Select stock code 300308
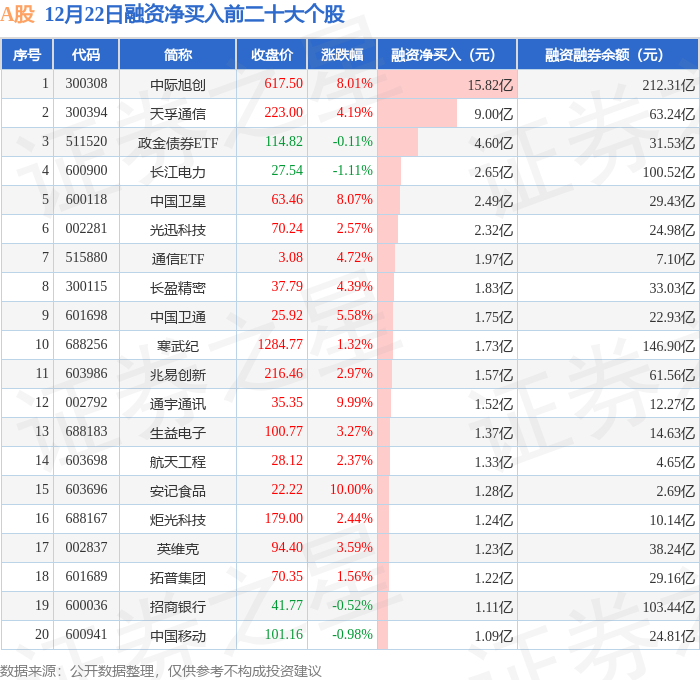This screenshot has width=700, height=680. tap(86, 83)
